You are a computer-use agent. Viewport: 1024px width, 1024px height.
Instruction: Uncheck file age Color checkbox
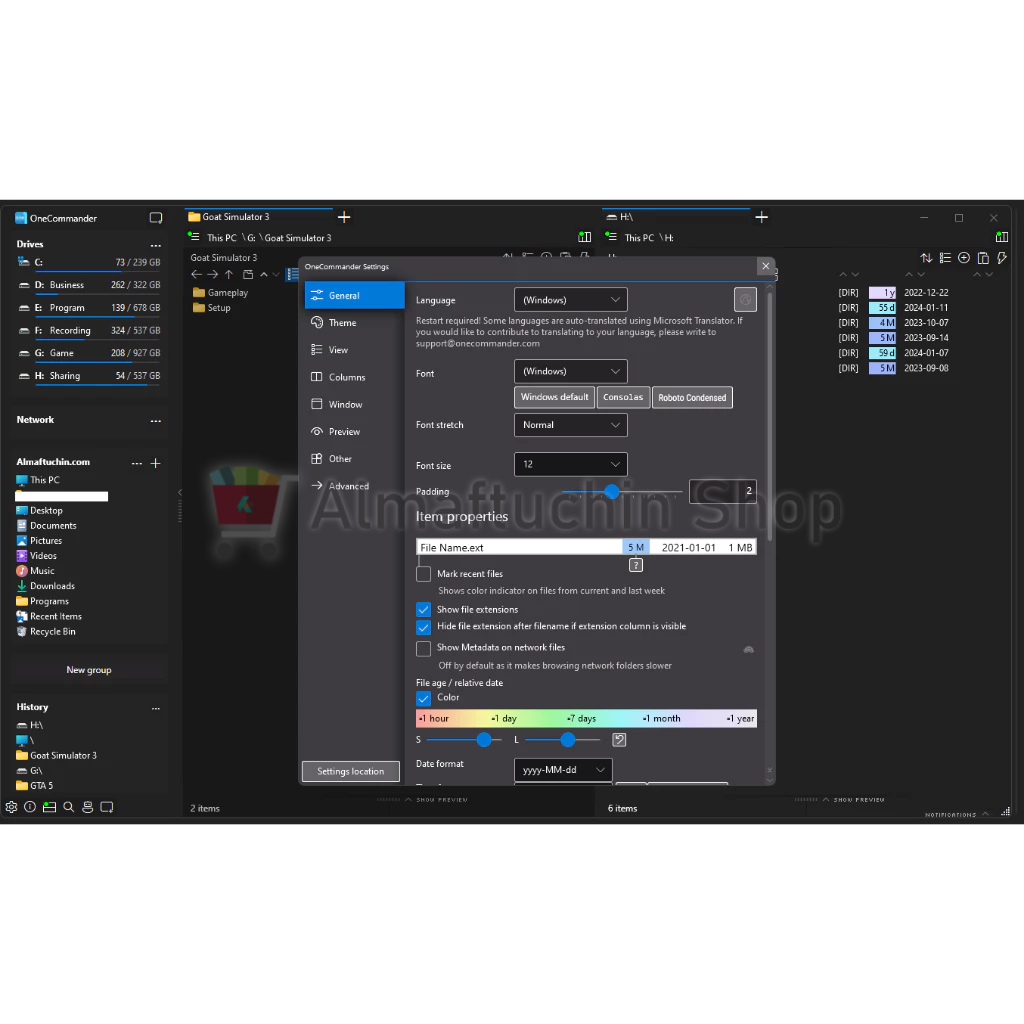(x=423, y=698)
